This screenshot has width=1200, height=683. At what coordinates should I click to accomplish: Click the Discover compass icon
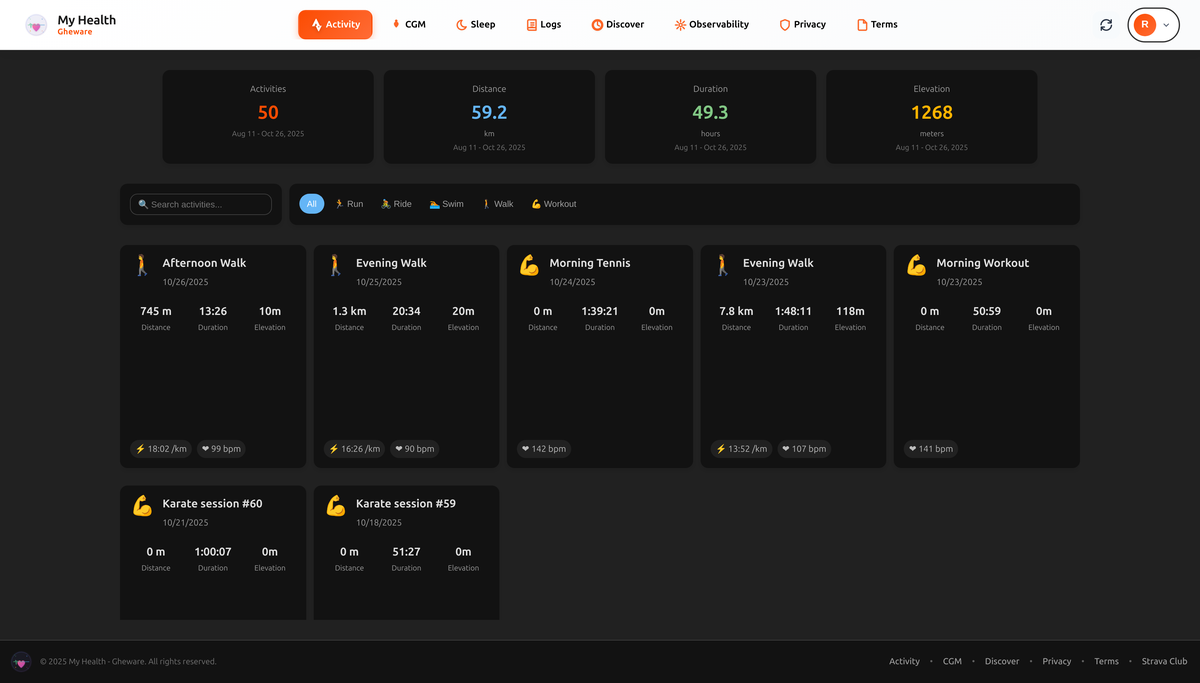tap(597, 24)
